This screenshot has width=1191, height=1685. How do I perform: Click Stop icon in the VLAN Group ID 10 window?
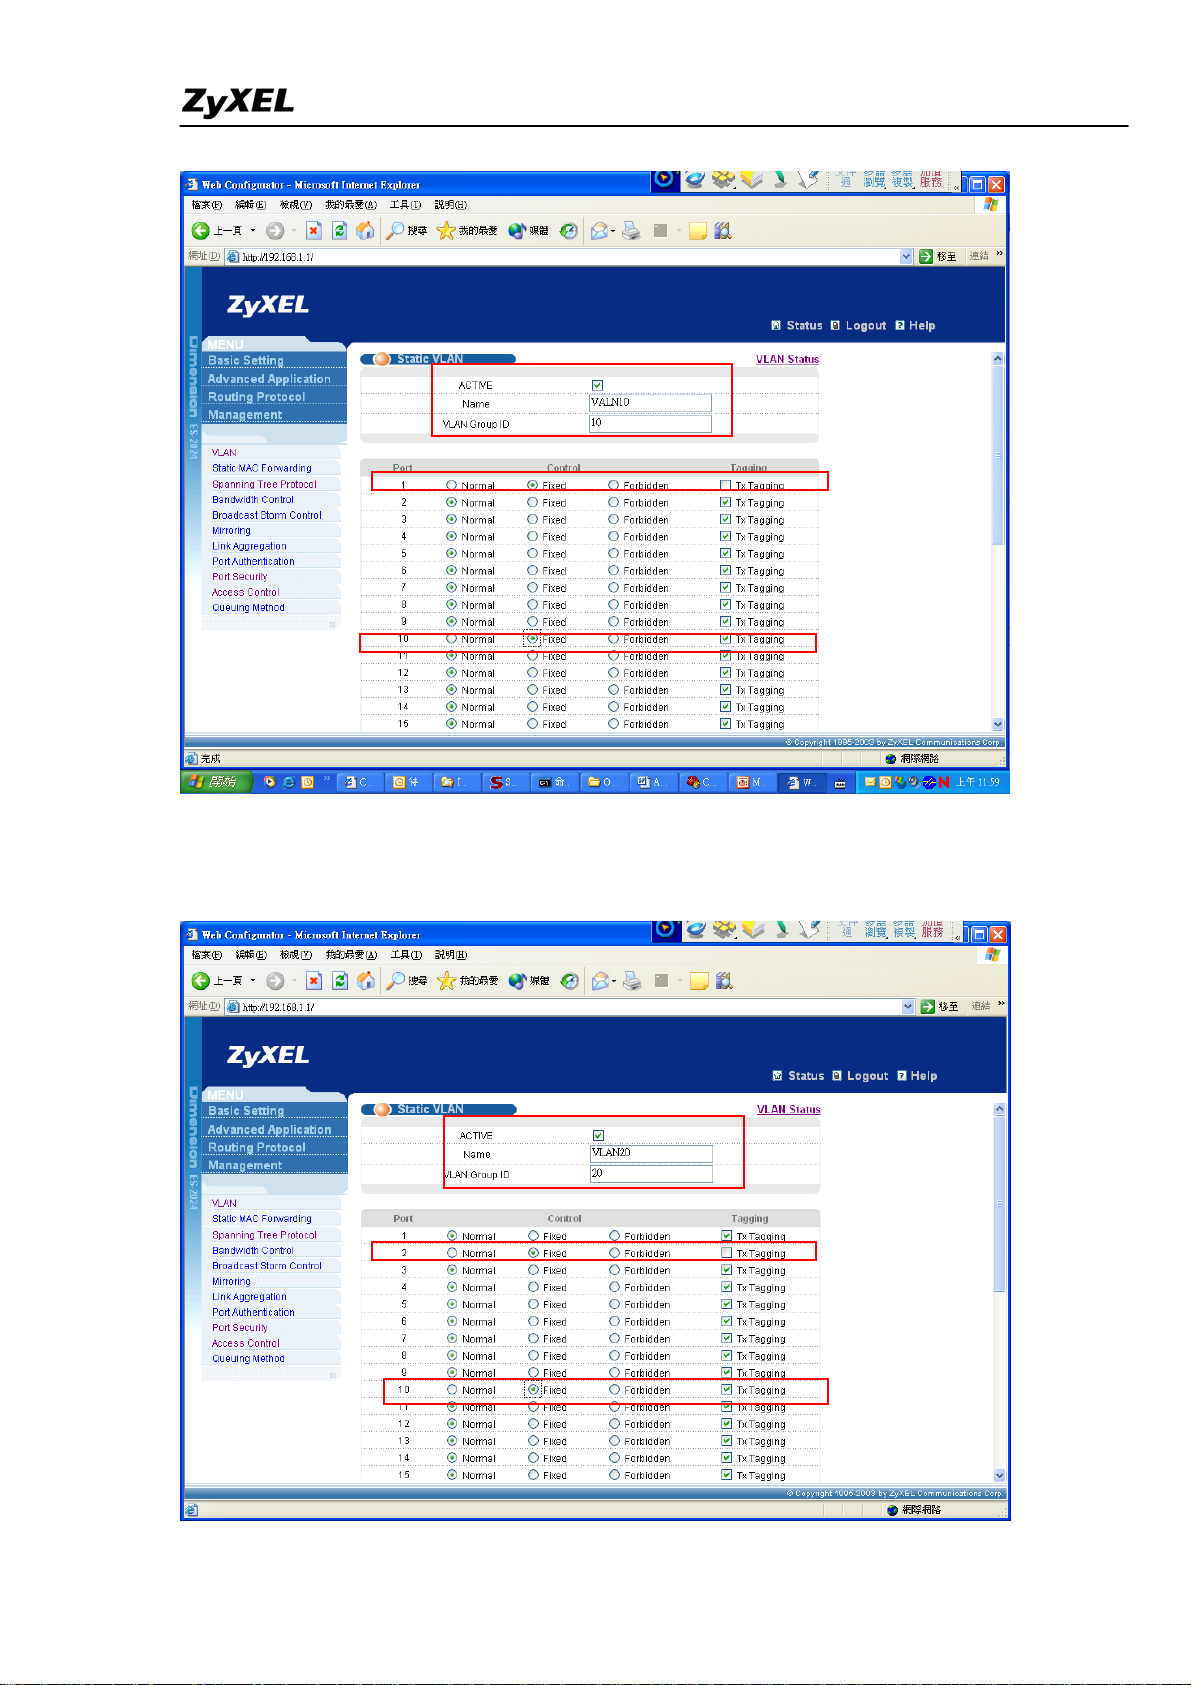click(x=313, y=231)
